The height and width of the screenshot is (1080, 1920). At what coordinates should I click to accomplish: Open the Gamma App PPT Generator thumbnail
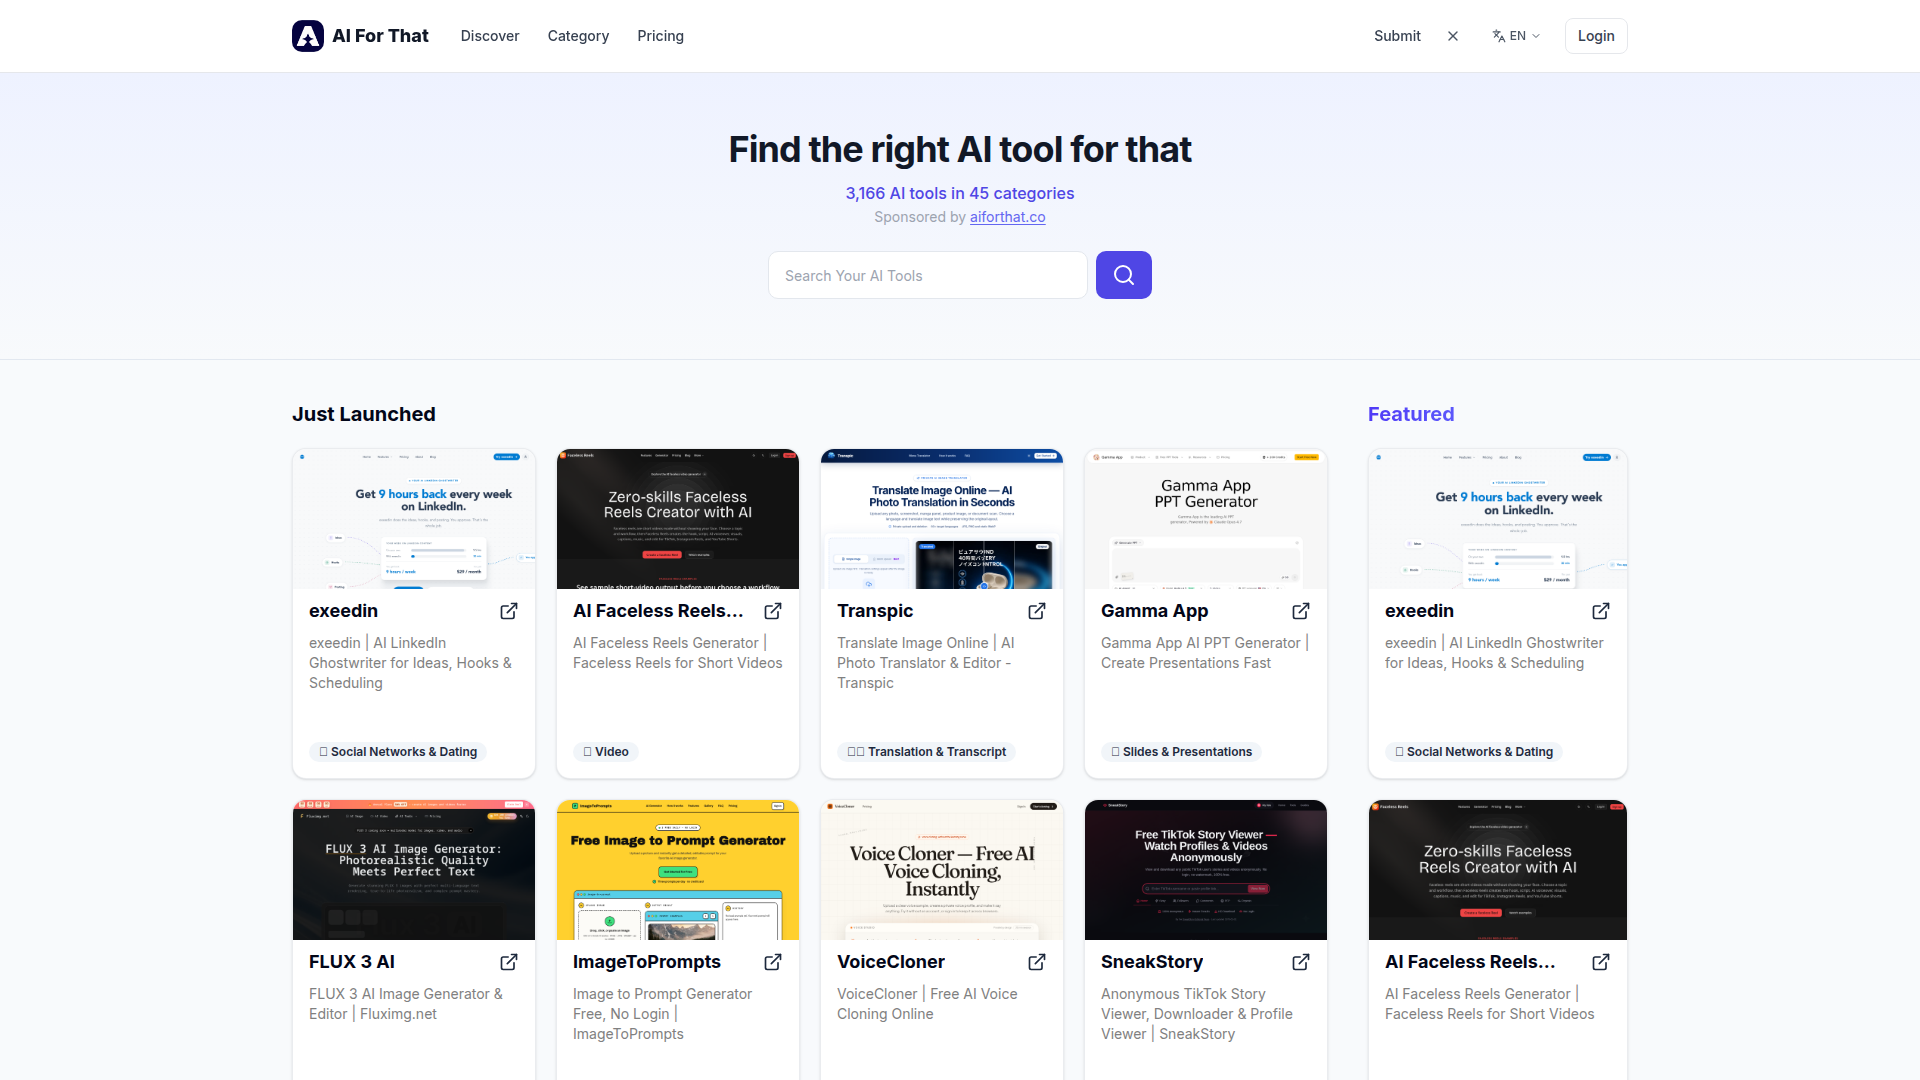[1206, 519]
